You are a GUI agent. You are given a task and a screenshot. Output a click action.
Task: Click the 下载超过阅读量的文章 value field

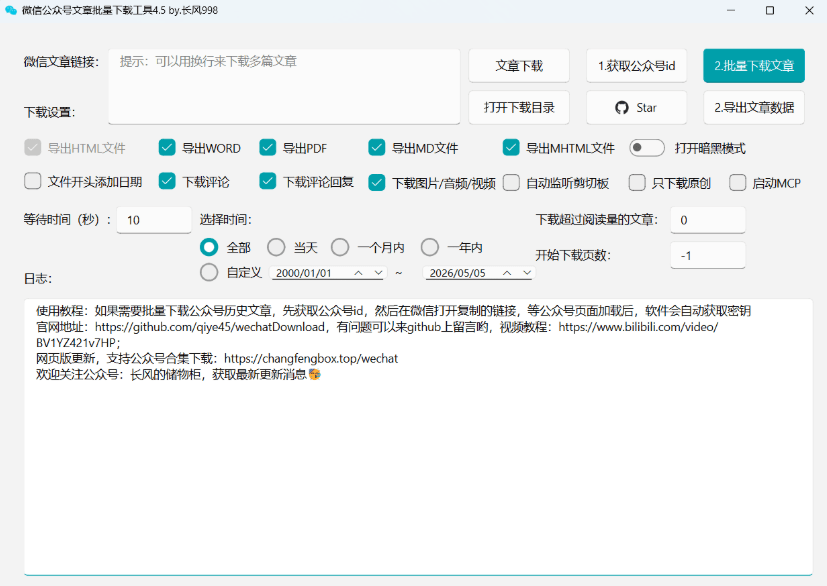tap(708, 220)
